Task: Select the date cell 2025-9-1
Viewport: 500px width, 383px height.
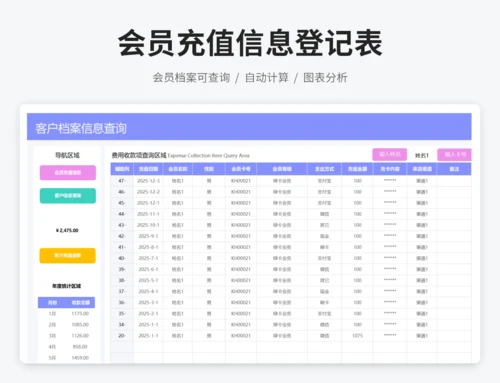Action: coord(148,236)
